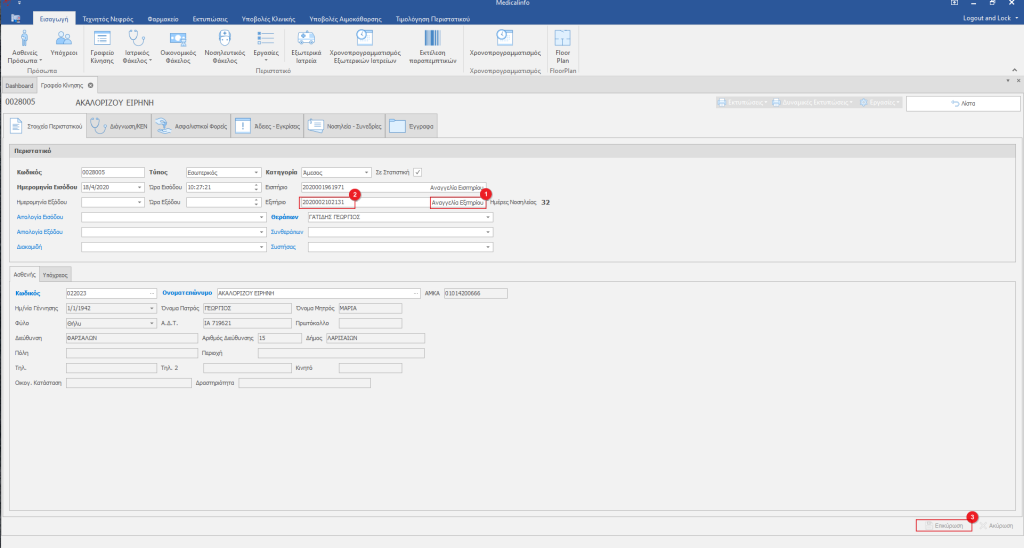The width and height of the screenshot is (1024, 548).
Task: Expand the Τύπος dropdown
Action: click(256, 172)
